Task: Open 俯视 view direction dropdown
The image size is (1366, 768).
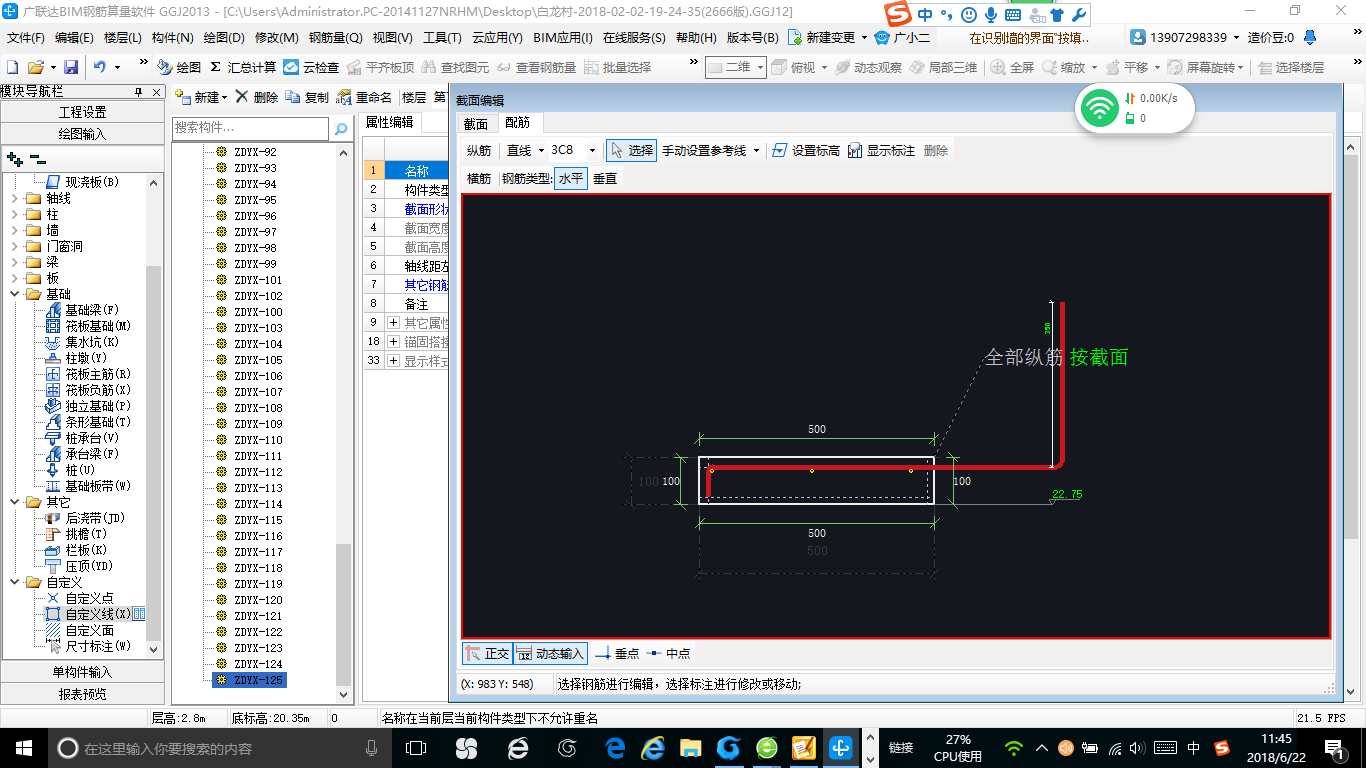Action: pyautogui.click(x=824, y=67)
